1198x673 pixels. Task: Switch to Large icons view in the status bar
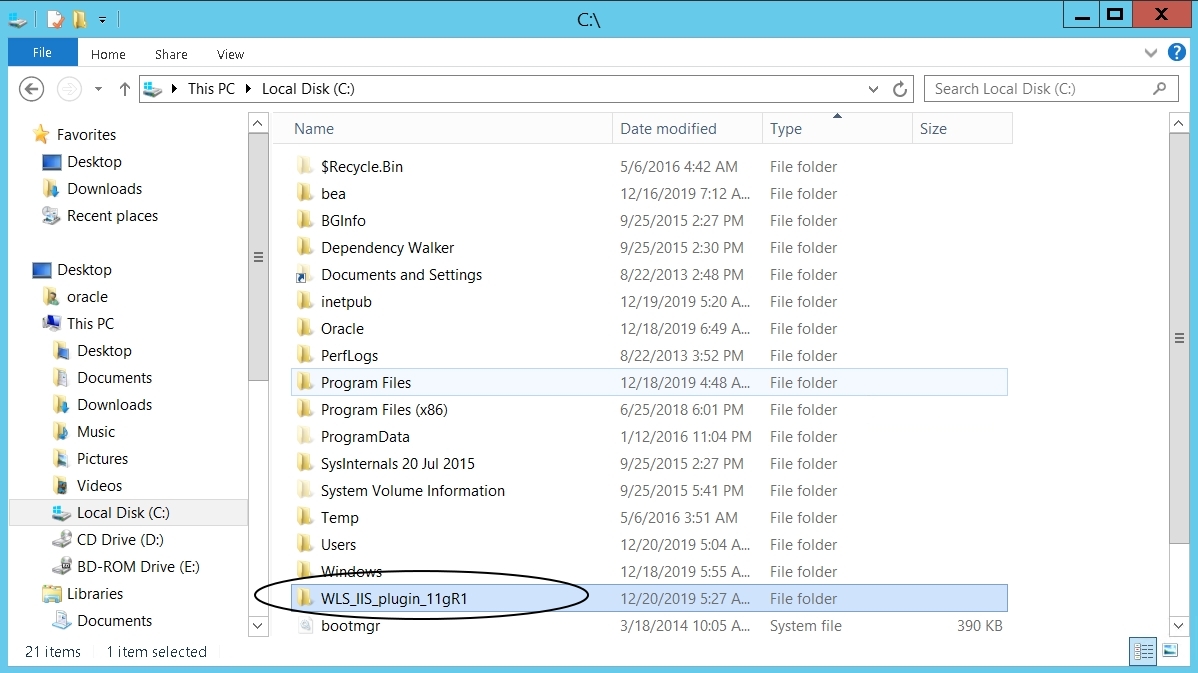[x=1170, y=651]
